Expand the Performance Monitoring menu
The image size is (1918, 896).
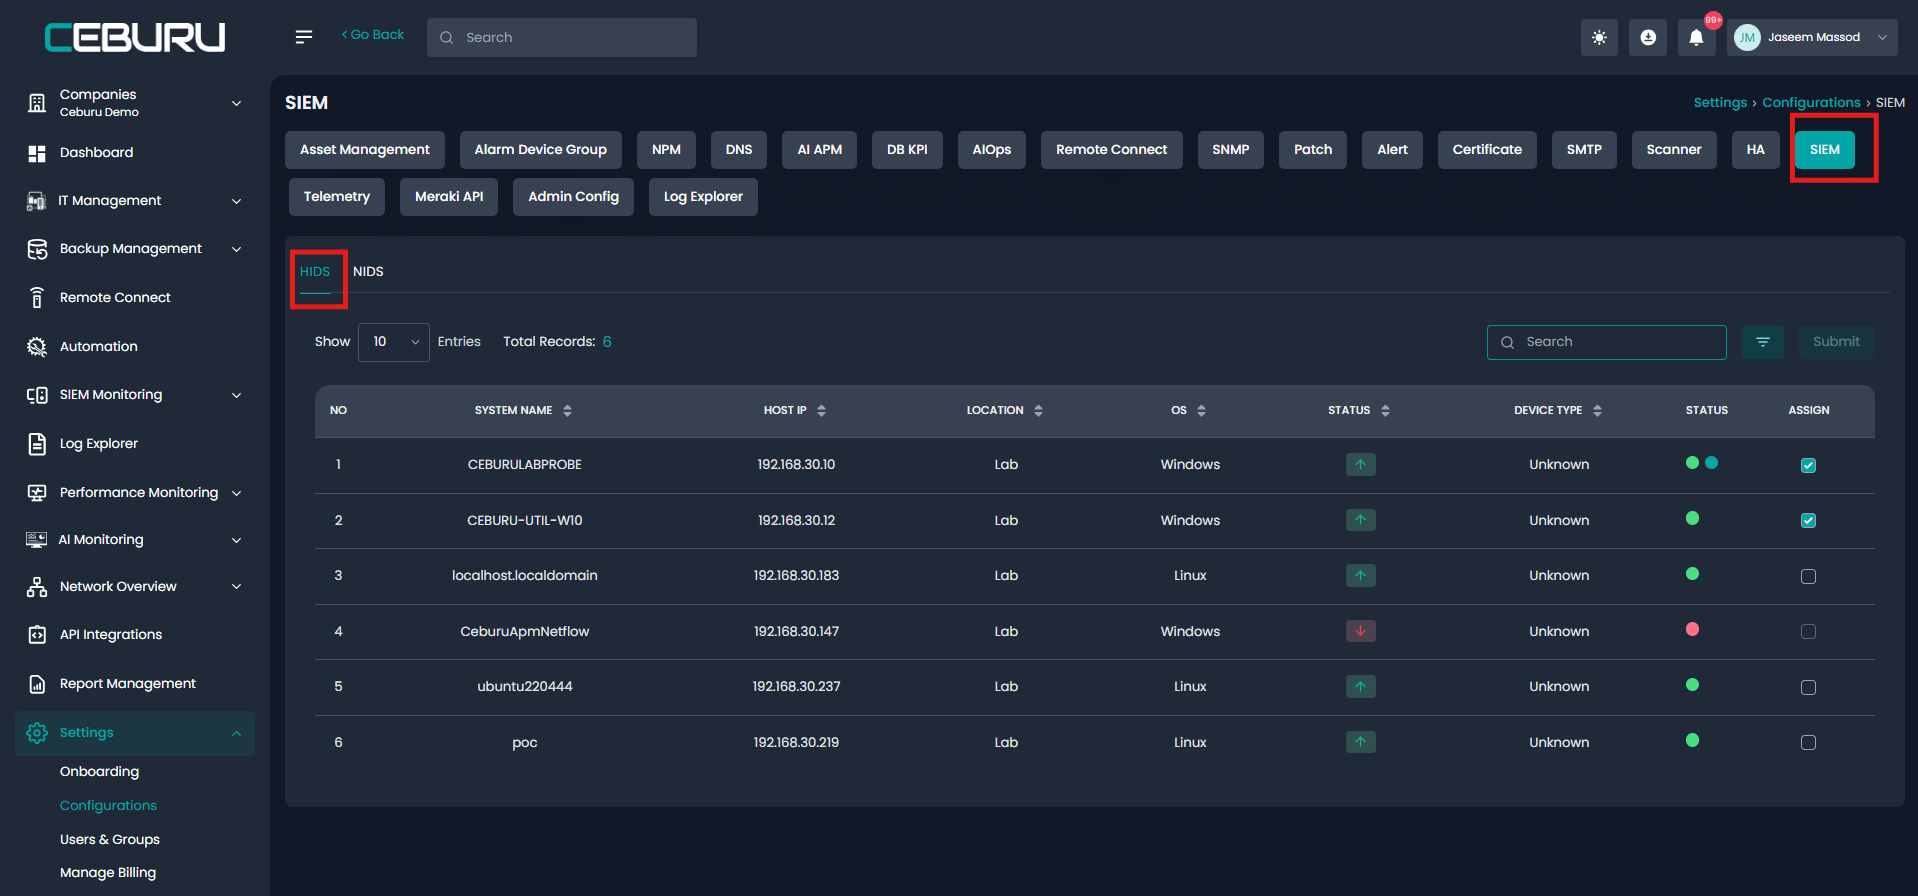(x=237, y=493)
